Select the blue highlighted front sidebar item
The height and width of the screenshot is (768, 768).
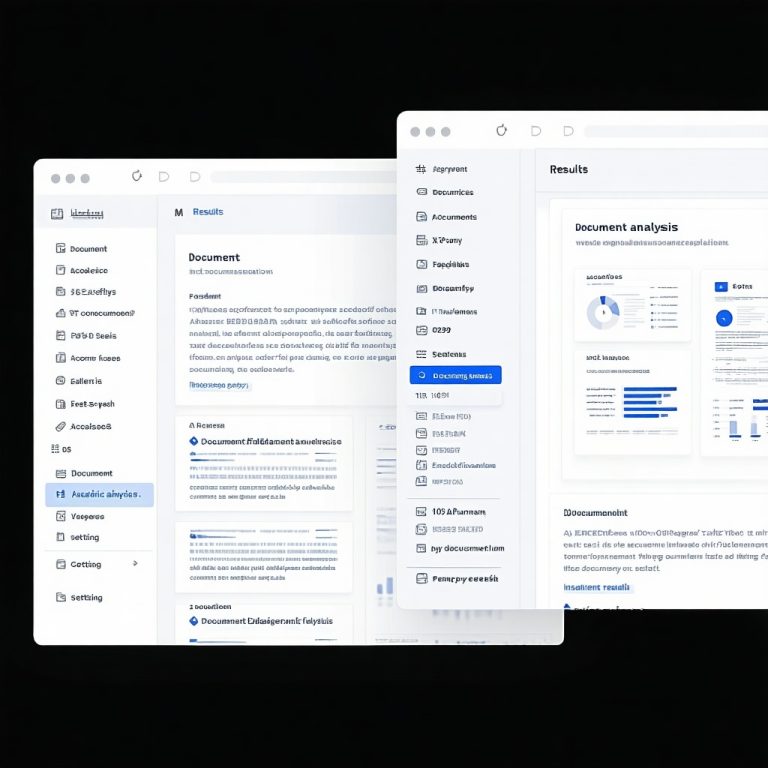point(456,375)
